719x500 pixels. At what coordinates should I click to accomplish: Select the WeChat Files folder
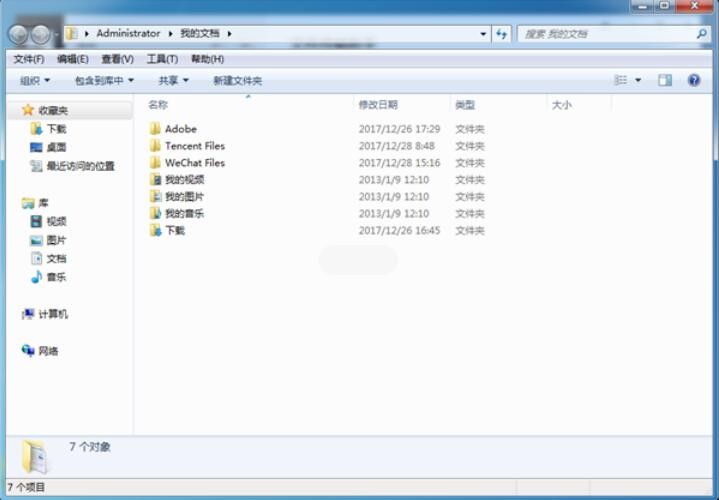pos(194,163)
